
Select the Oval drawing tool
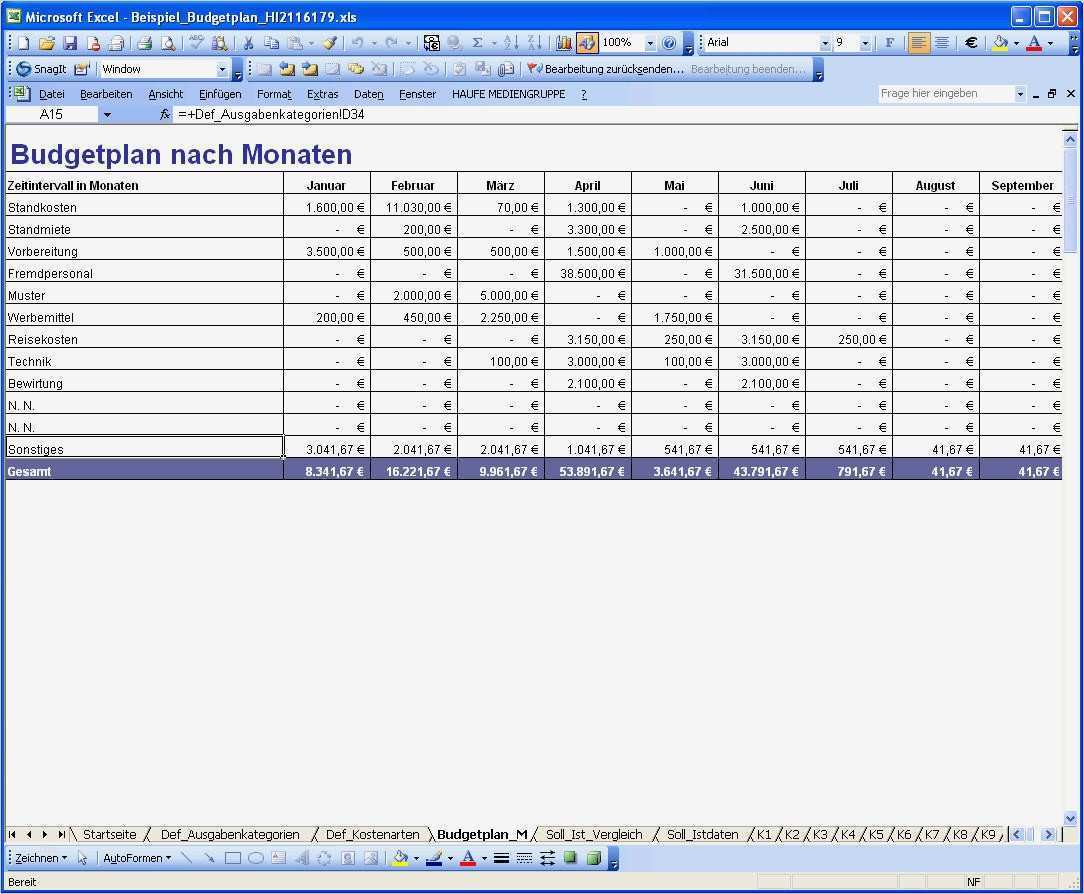[x=256, y=858]
